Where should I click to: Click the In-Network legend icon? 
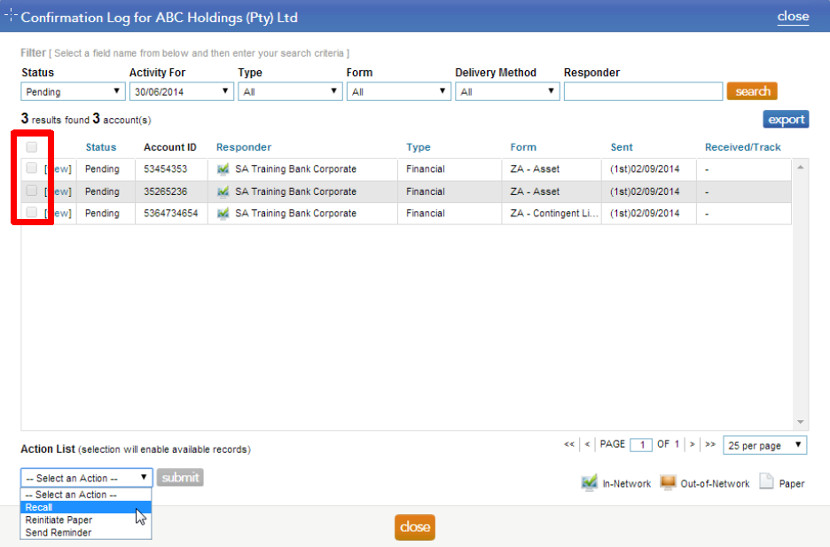[589, 483]
